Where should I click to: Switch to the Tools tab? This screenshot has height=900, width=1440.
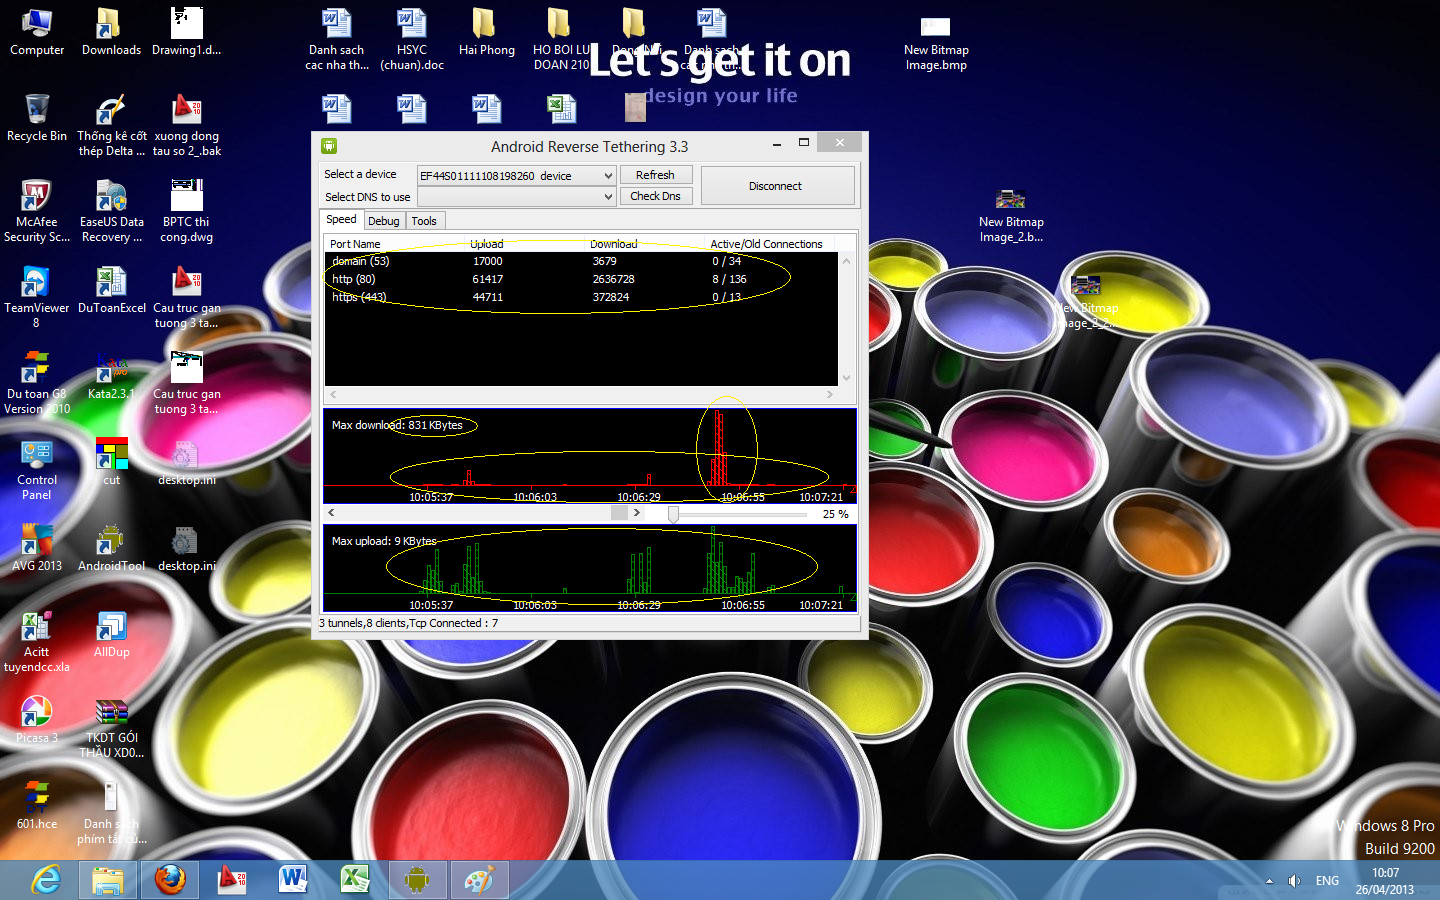[424, 221]
